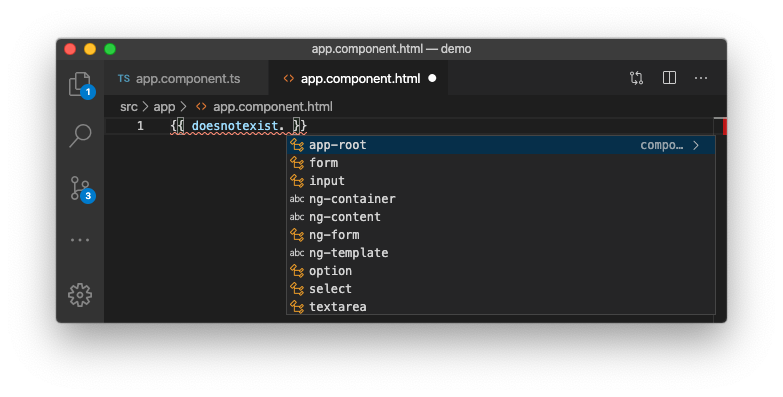Place cursor on line number 1
The height and width of the screenshot is (397, 783).
(140, 126)
